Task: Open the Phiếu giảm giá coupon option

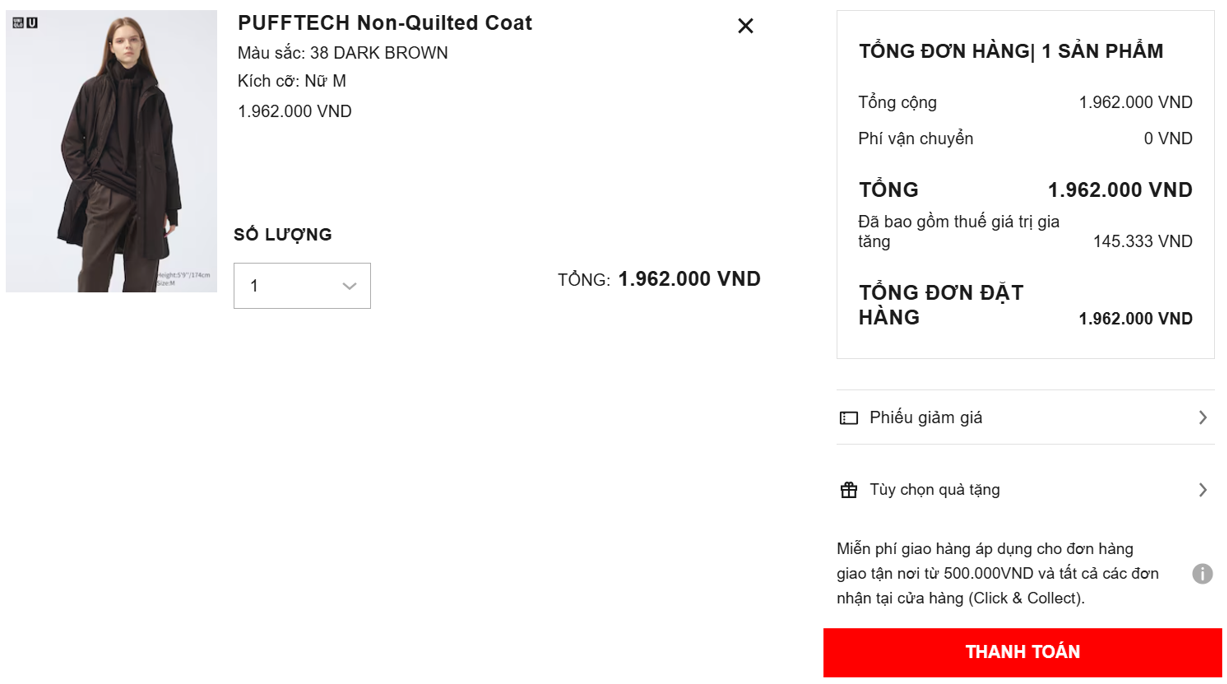Action: (x=926, y=418)
